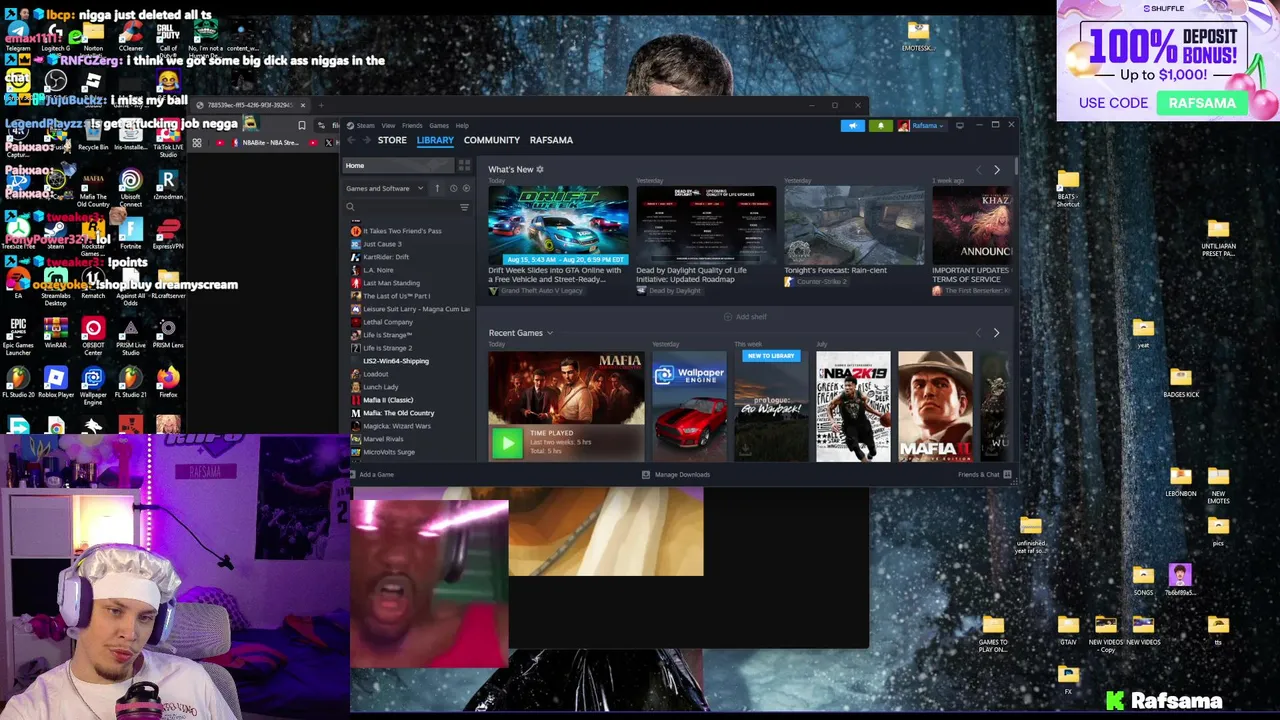Open Friends & Chat icon in Steam footer
The height and width of the screenshot is (720, 1280).
(1007, 474)
